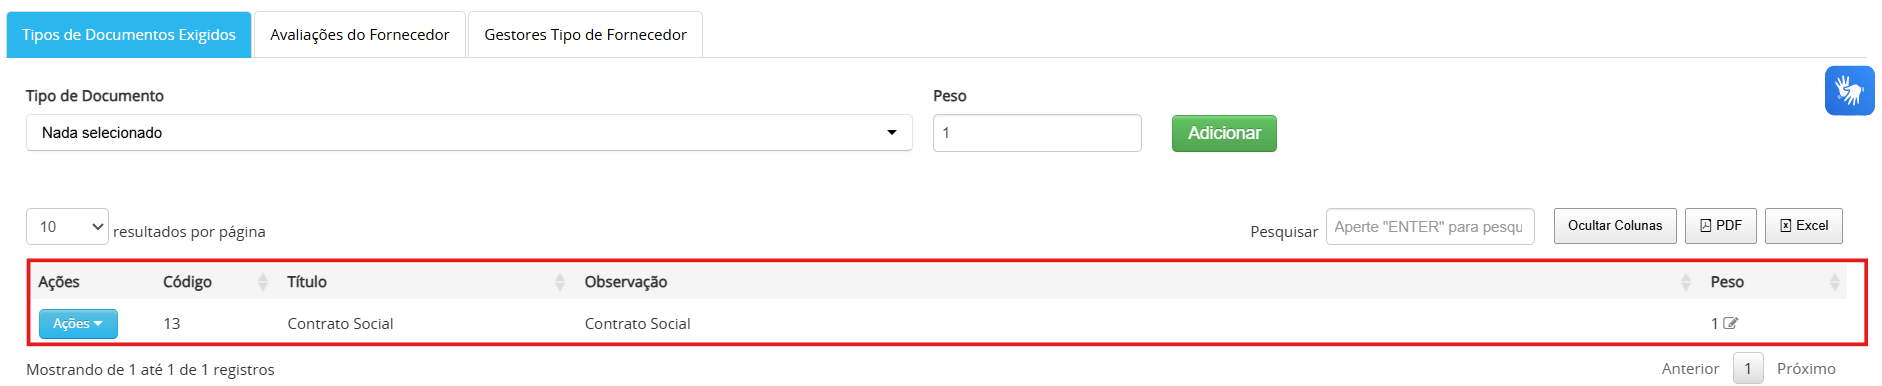Sort table by Peso column arrows

pyautogui.click(x=1834, y=282)
